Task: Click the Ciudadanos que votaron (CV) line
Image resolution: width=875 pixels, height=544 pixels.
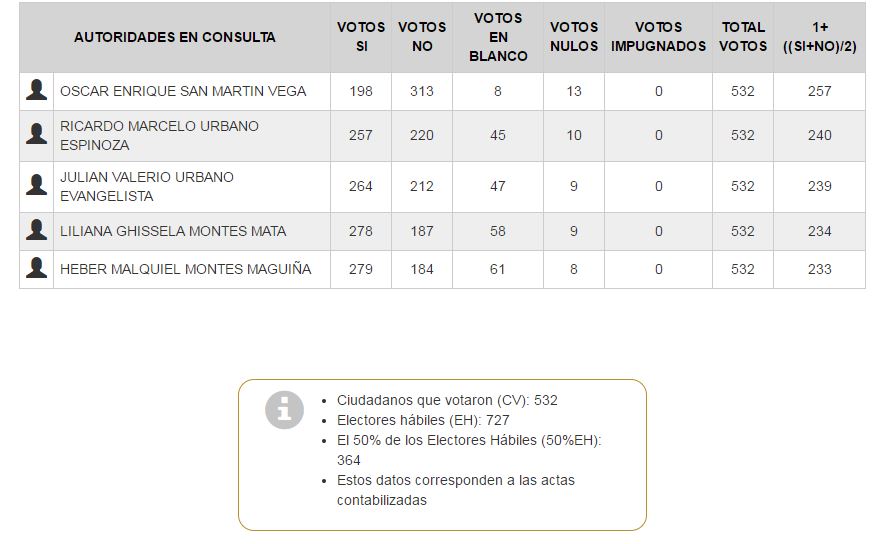Action: [447, 400]
